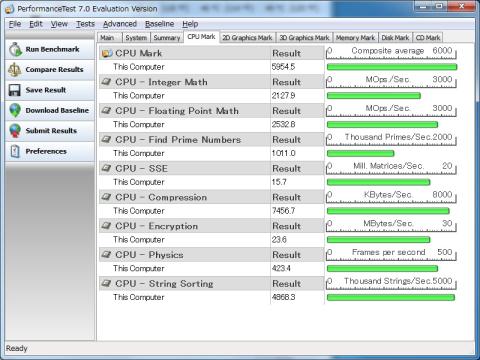Switch to the Memory Mark tab

(355, 38)
